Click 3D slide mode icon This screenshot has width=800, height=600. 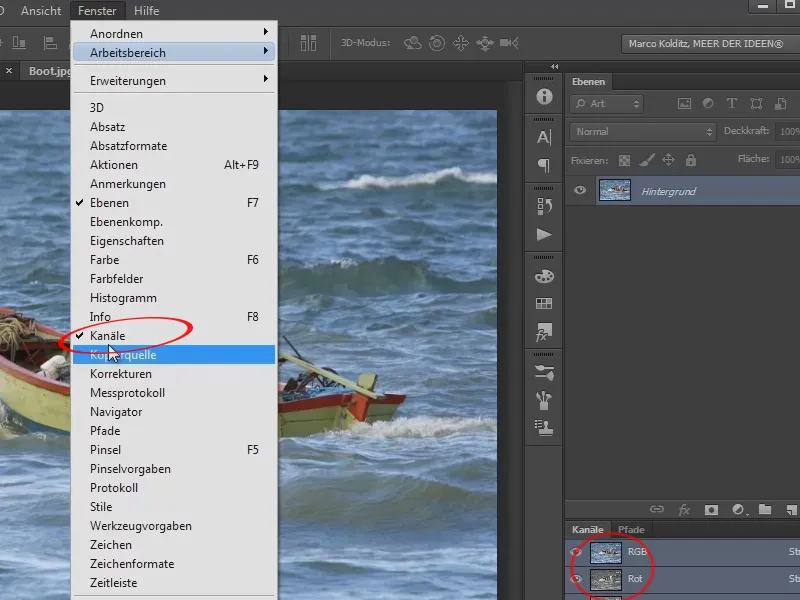[x=485, y=43]
